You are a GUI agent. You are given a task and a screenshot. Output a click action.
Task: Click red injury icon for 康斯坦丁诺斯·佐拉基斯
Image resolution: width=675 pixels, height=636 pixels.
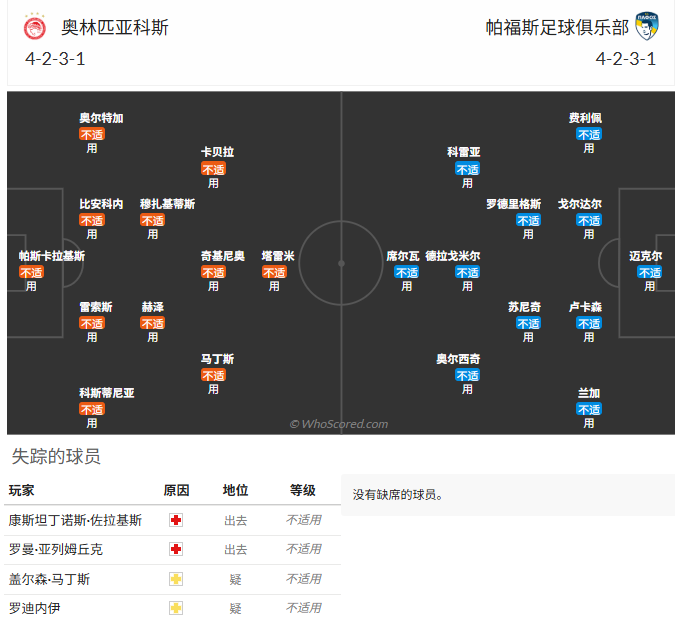click(x=176, y=520)
